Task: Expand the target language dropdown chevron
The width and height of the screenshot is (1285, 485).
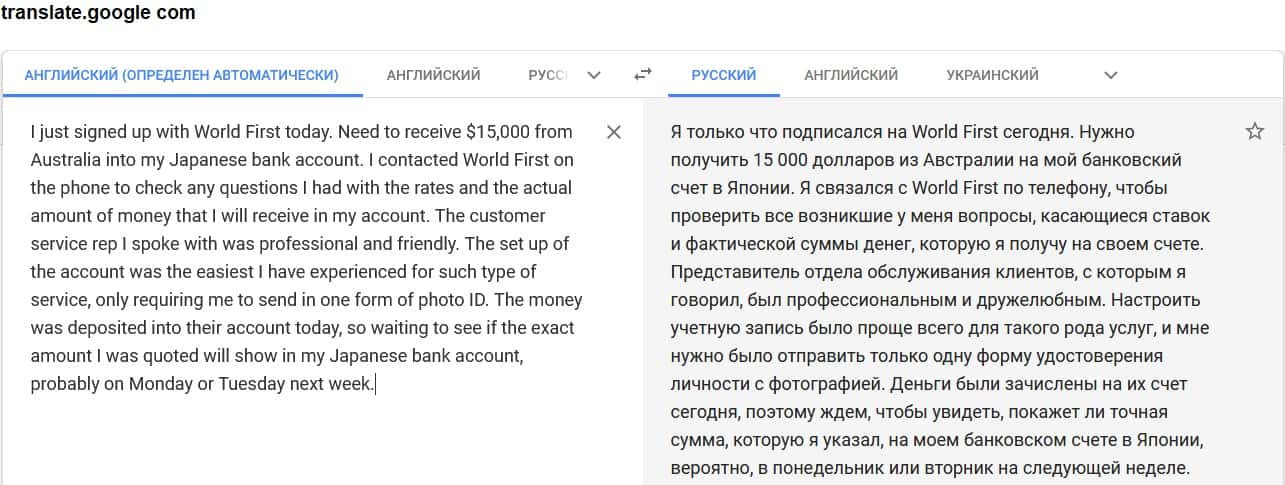Action: (x=1110, y=75)
